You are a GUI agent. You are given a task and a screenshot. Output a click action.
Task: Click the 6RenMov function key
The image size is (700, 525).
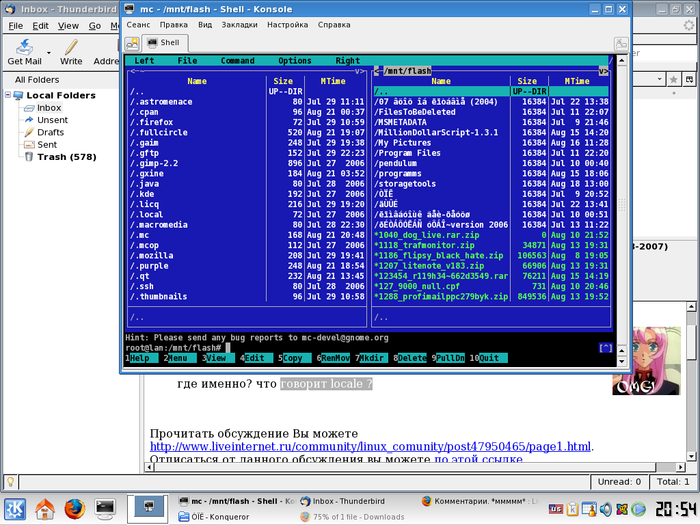coord(333,358)
